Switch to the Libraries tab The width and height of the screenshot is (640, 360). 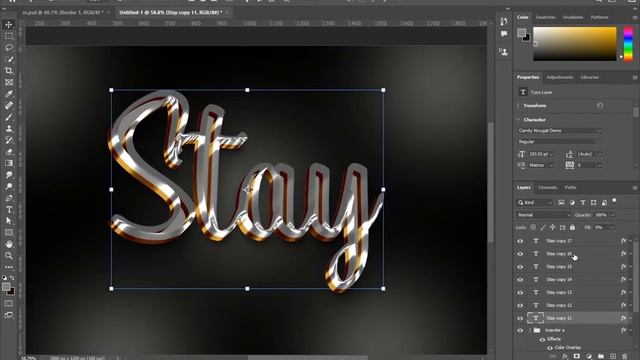click(589, 77)
